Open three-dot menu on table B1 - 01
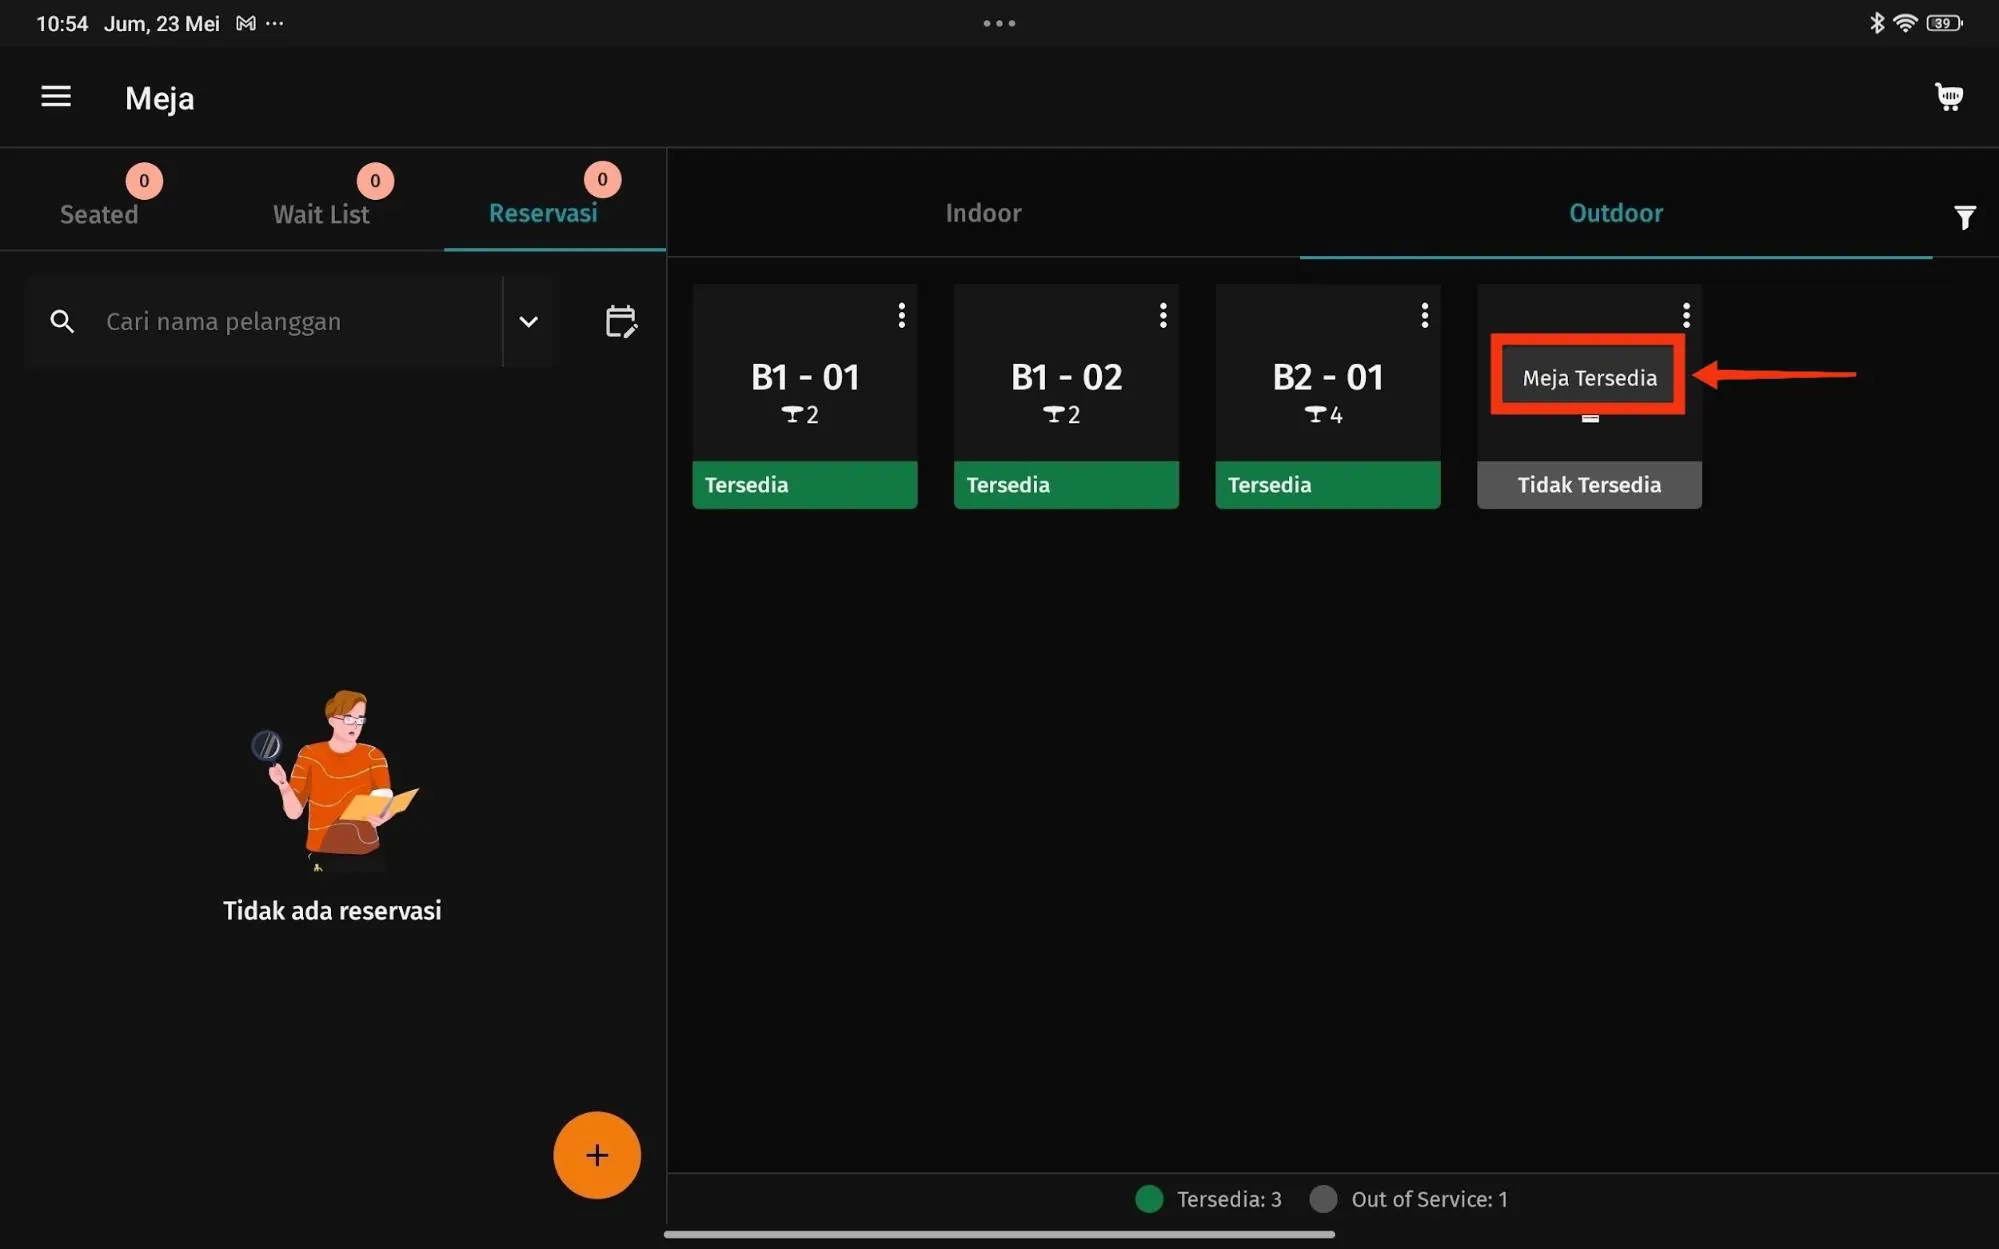The height and width of the screenshot is (1249, 1999). [x=901, y=315]
